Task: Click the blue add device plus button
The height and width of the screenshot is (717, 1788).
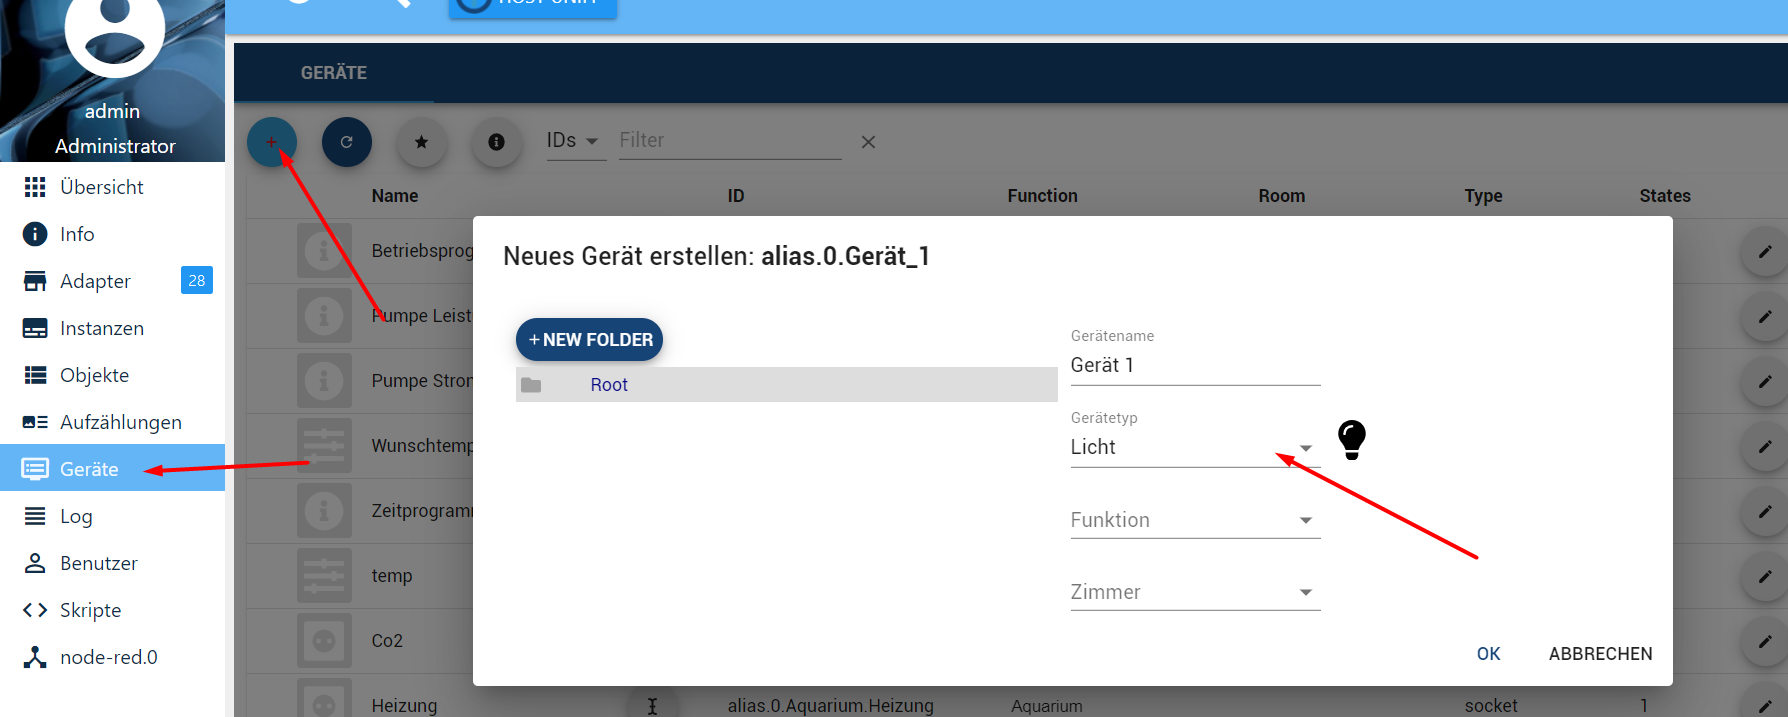Action: tap(272, 142)
